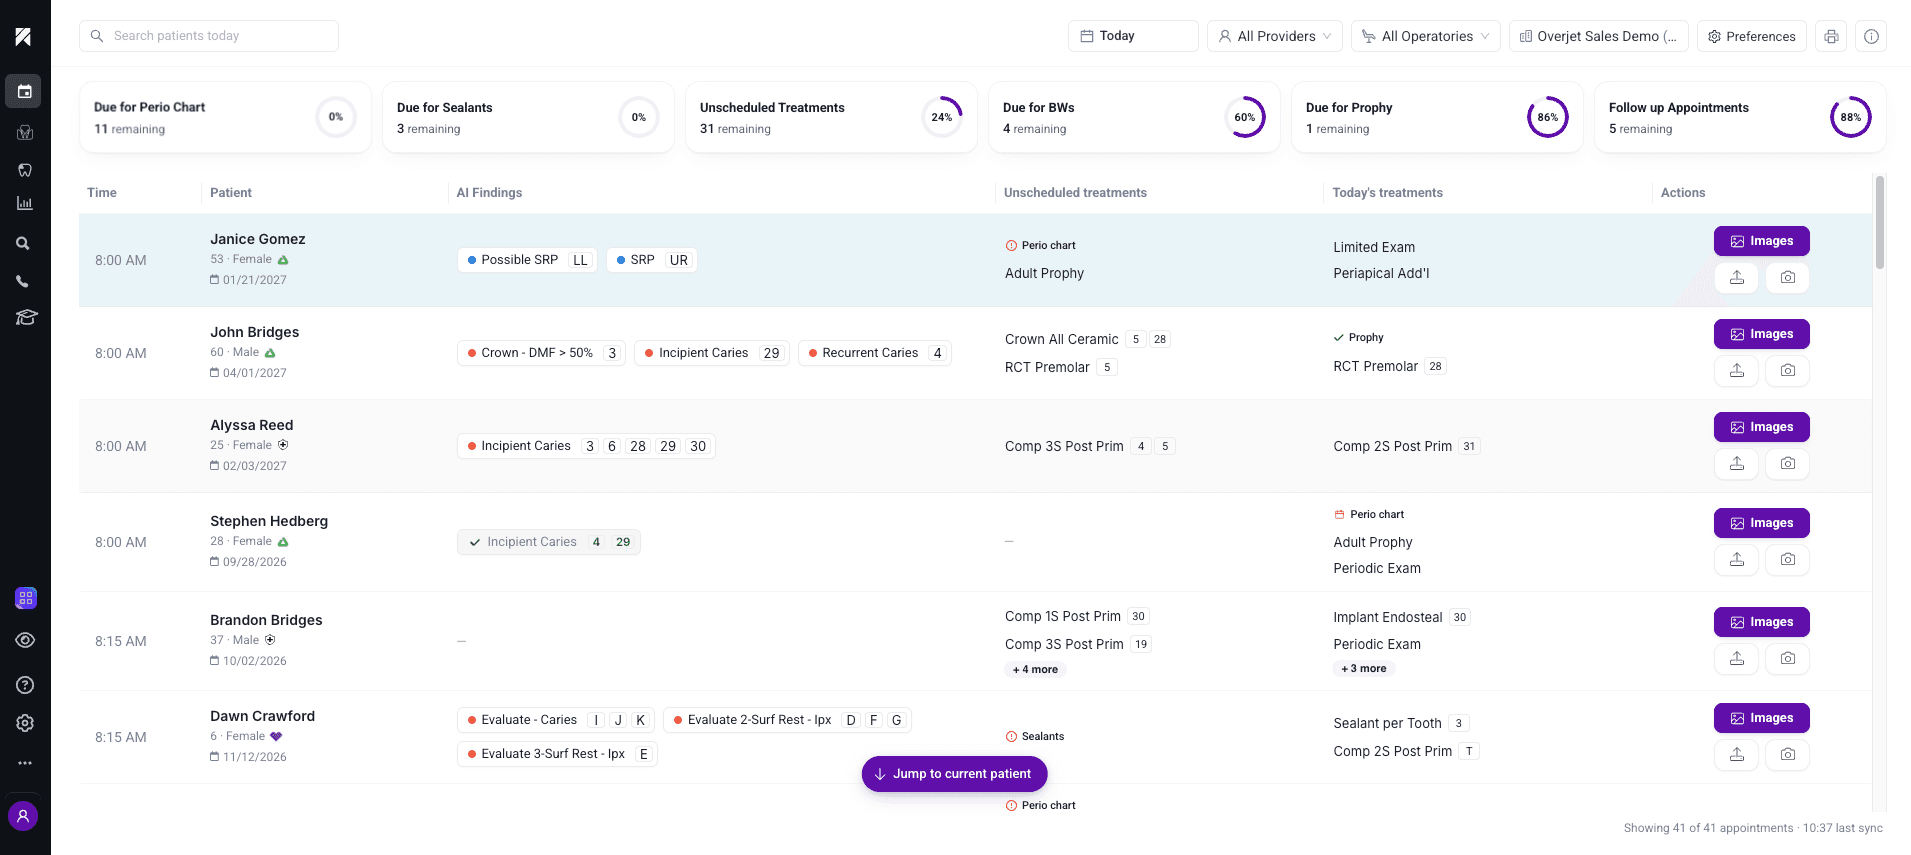The image size is (1911, 855).
Task: Click upload icon in Brandon Bridges row
Action: (1737, 658)
